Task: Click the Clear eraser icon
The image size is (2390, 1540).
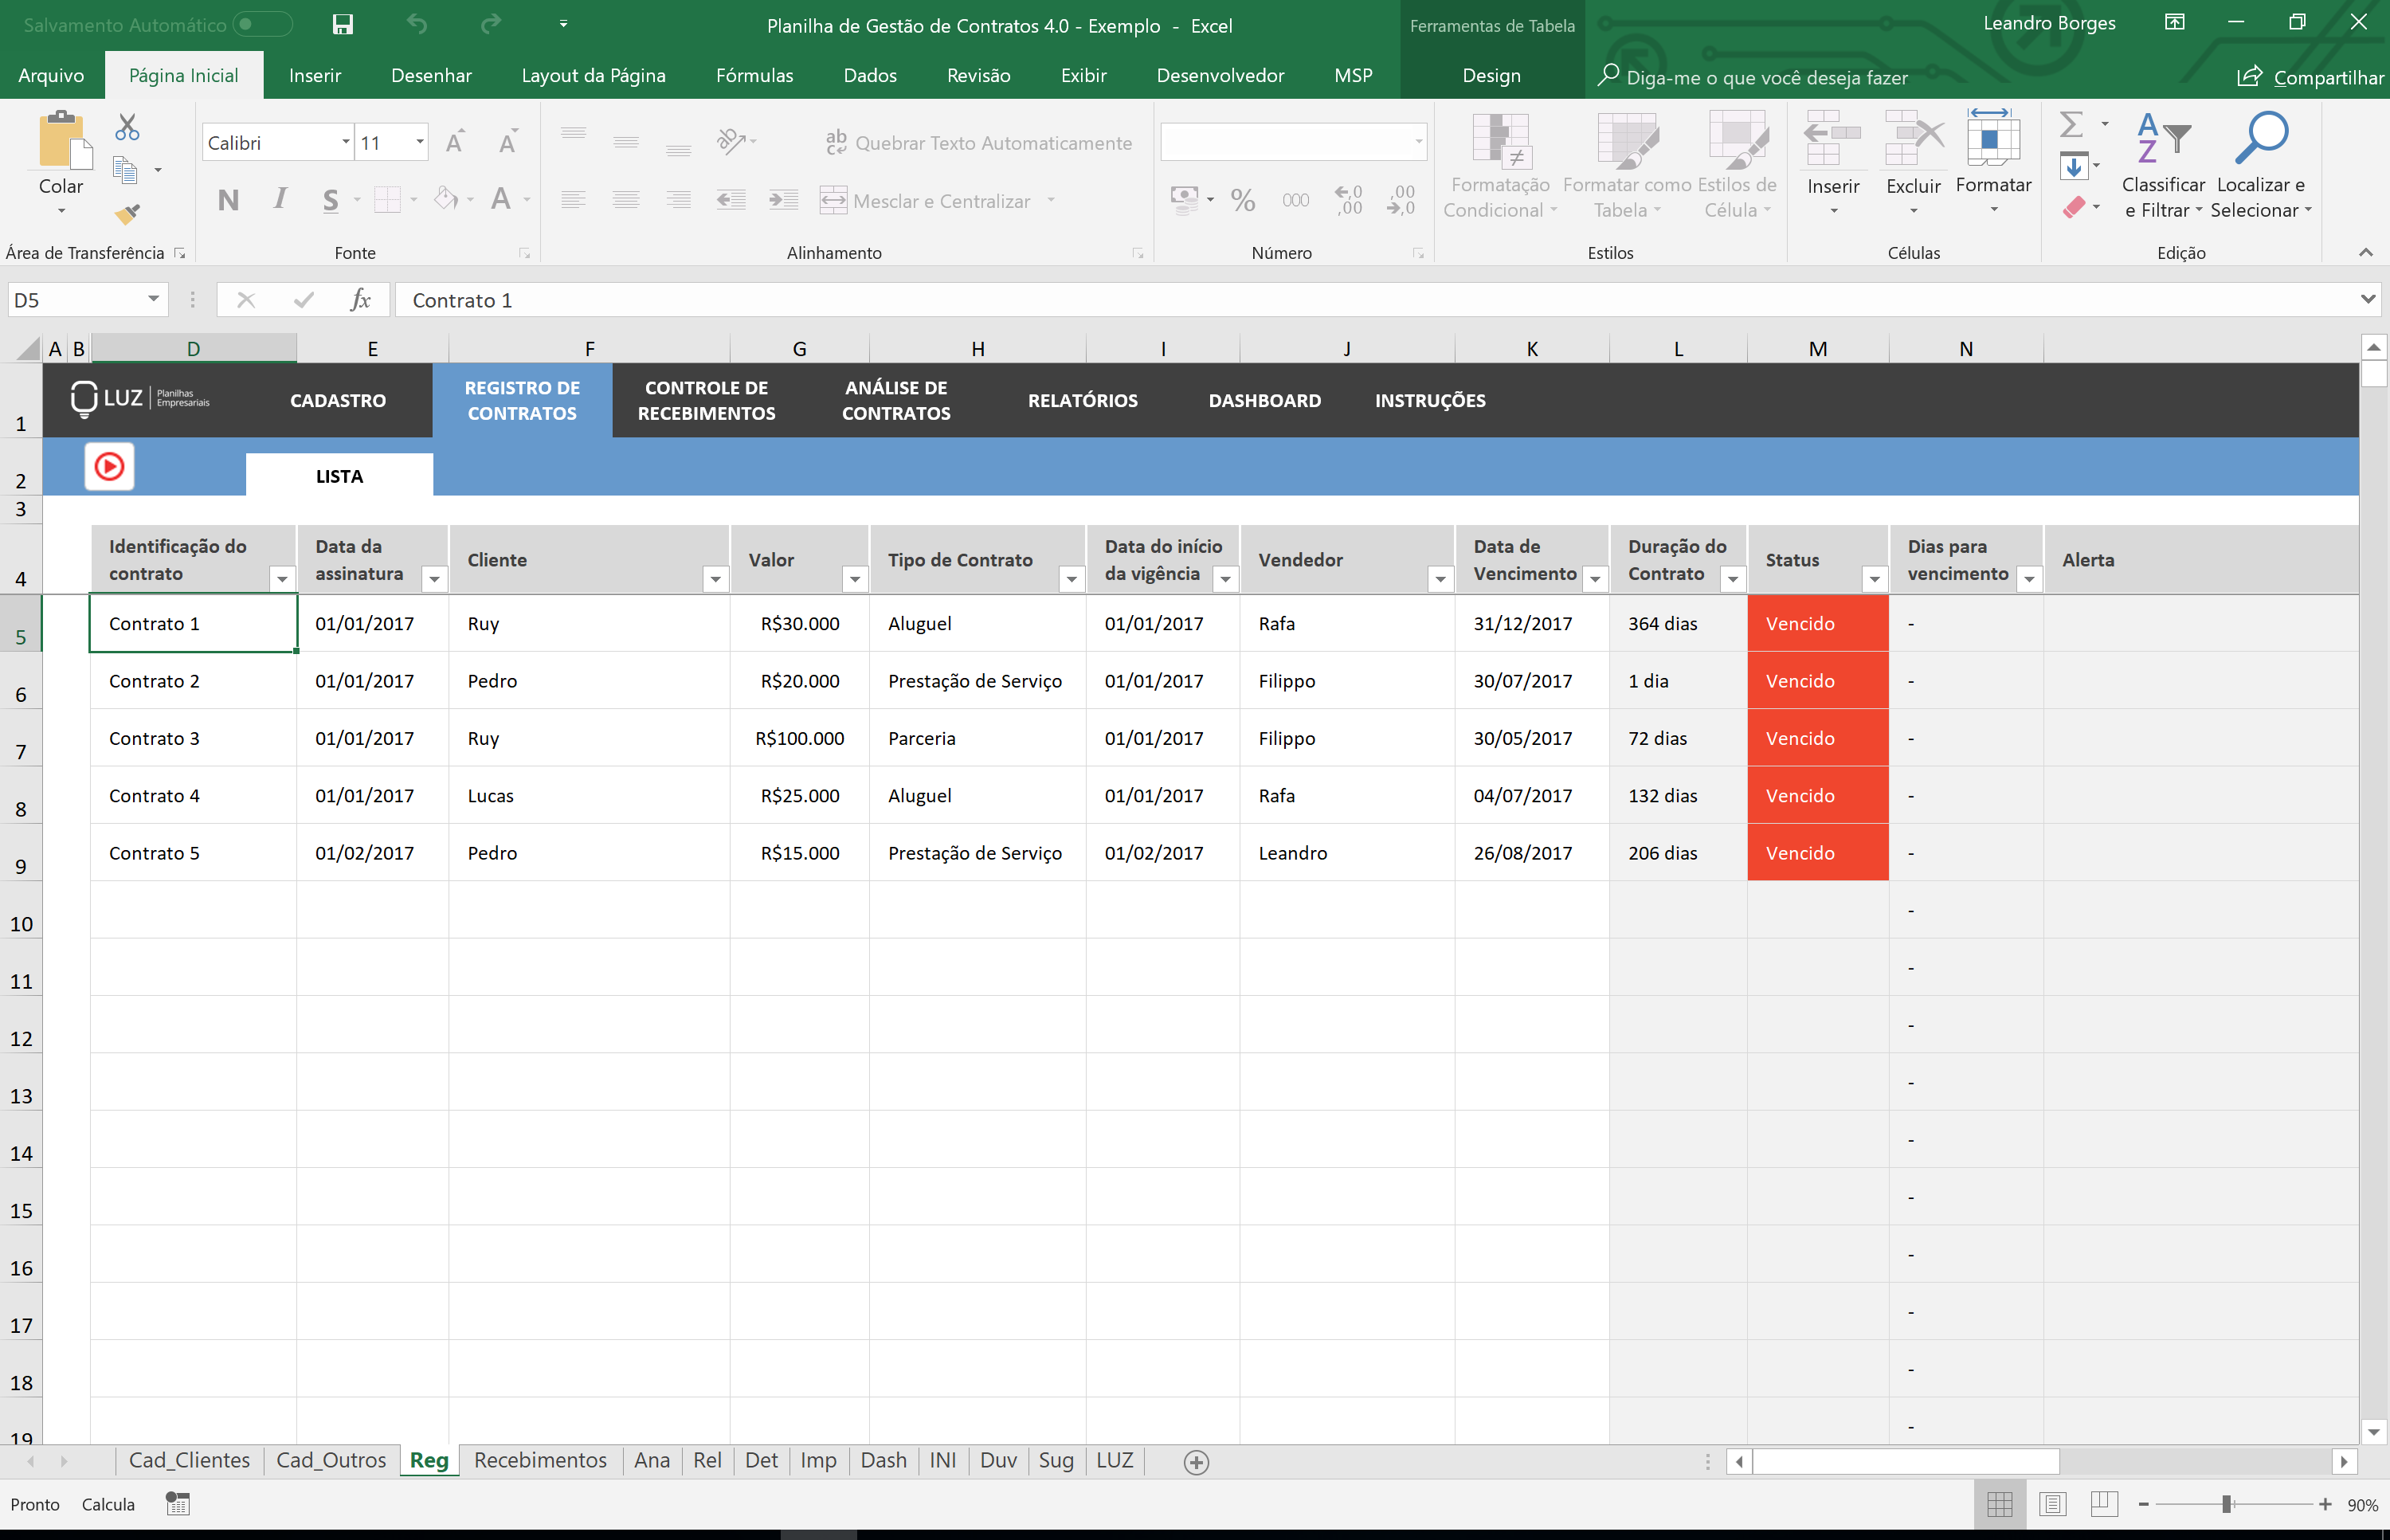Action: click(2075, 207)
